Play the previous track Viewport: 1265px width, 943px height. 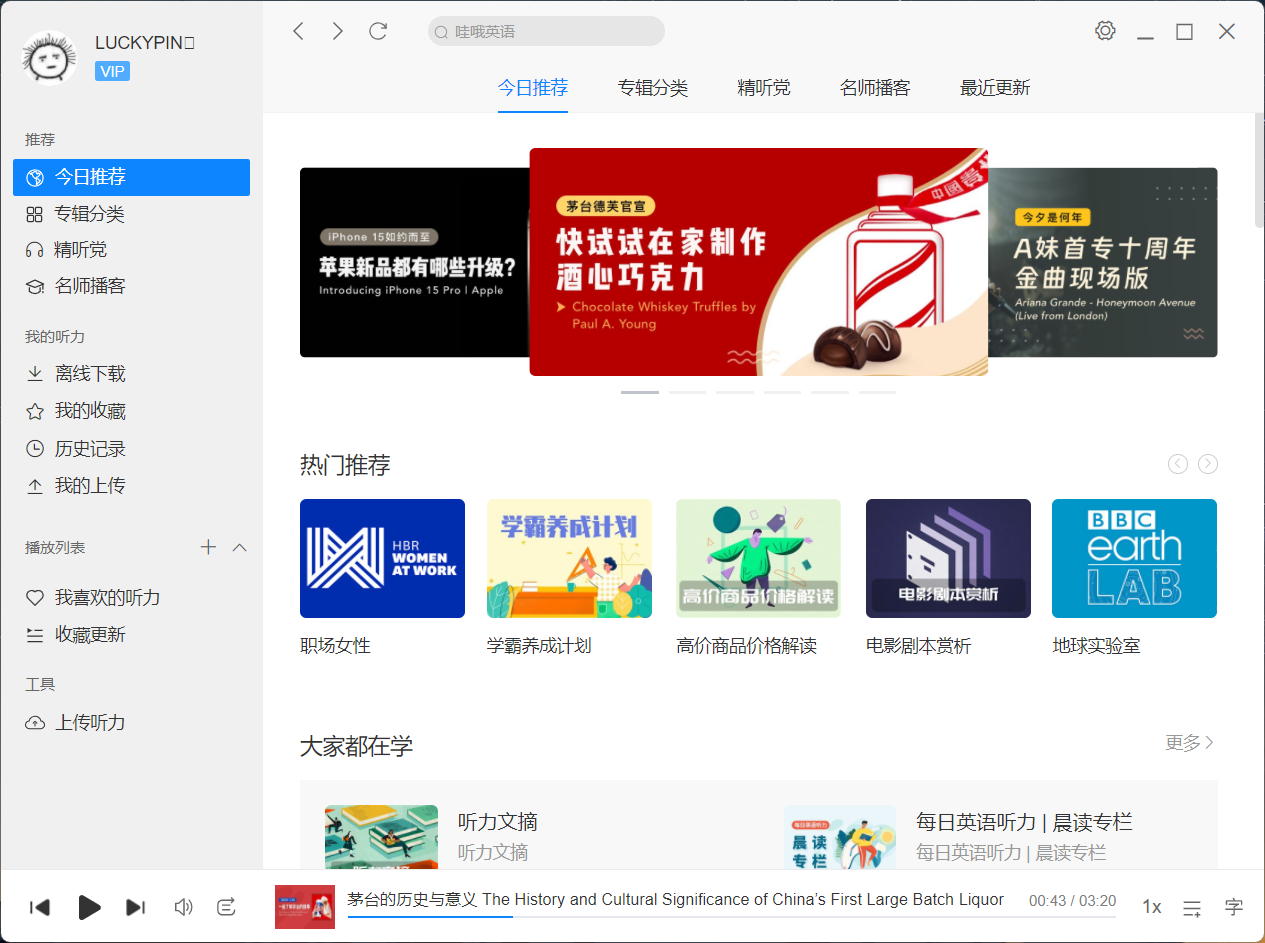point(40,907)
